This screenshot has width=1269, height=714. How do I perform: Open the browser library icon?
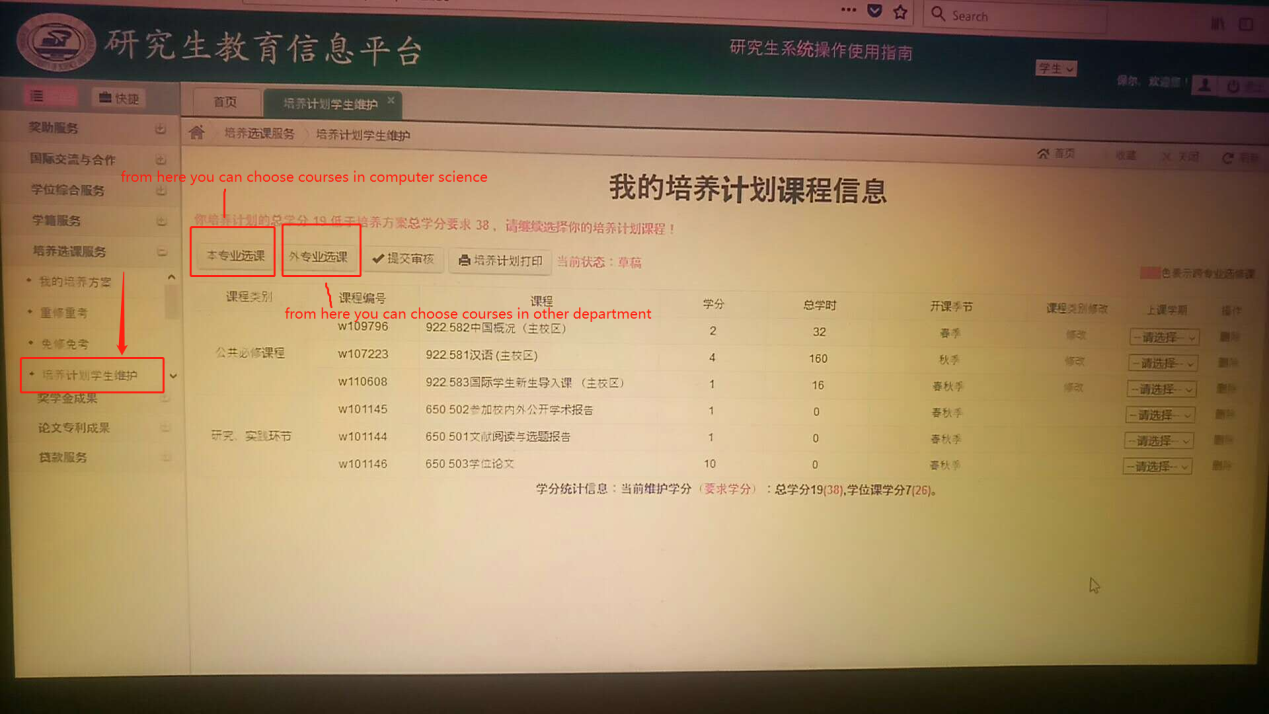1218,22
